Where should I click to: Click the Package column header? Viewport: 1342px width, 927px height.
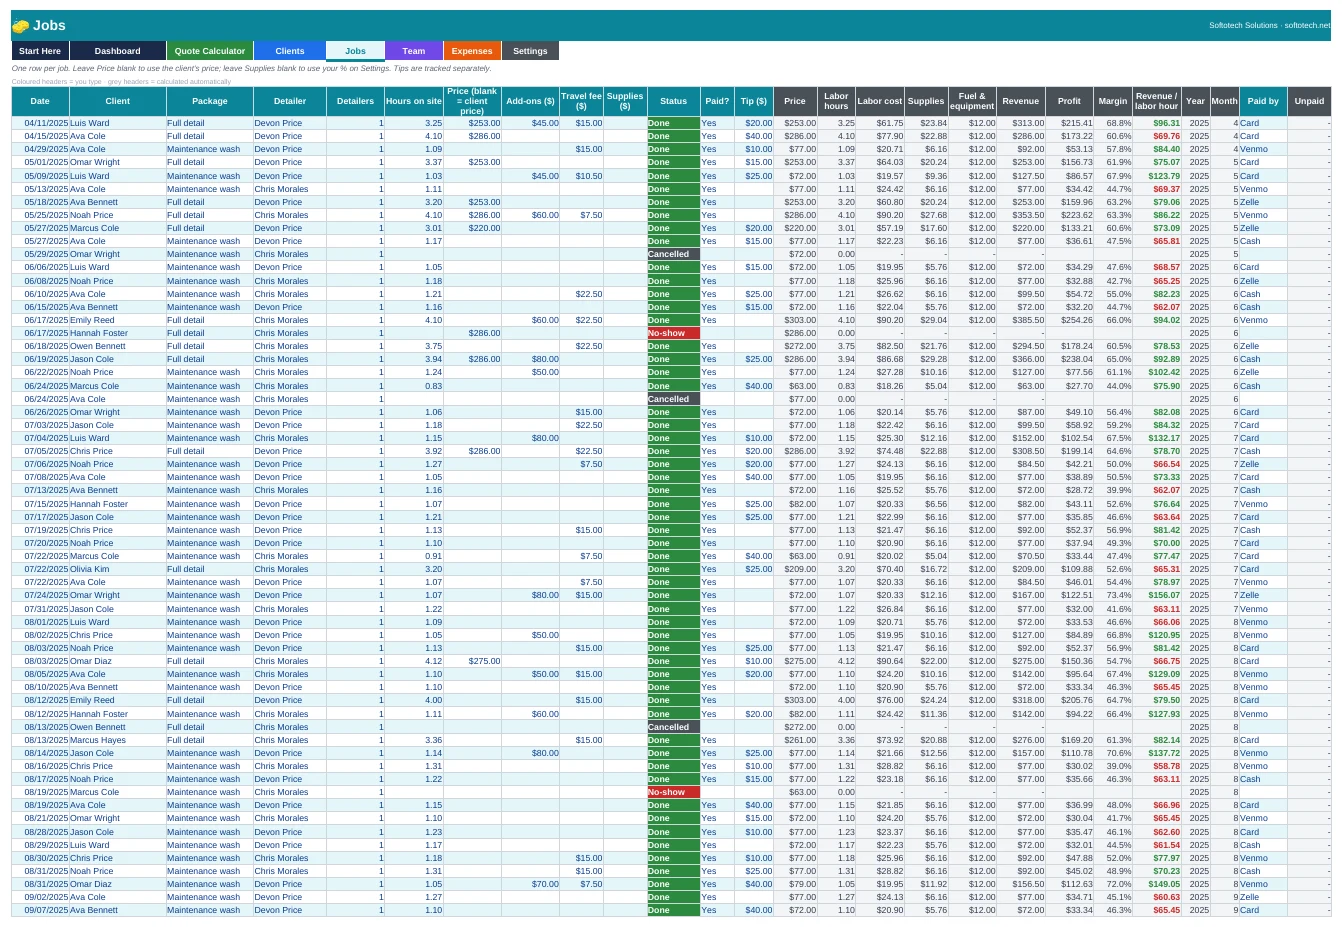tap(210, 101)
